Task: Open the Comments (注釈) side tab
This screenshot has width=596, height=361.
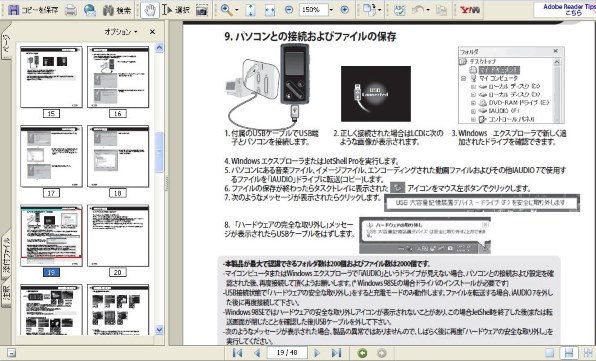Action: [x=6, y=294]
